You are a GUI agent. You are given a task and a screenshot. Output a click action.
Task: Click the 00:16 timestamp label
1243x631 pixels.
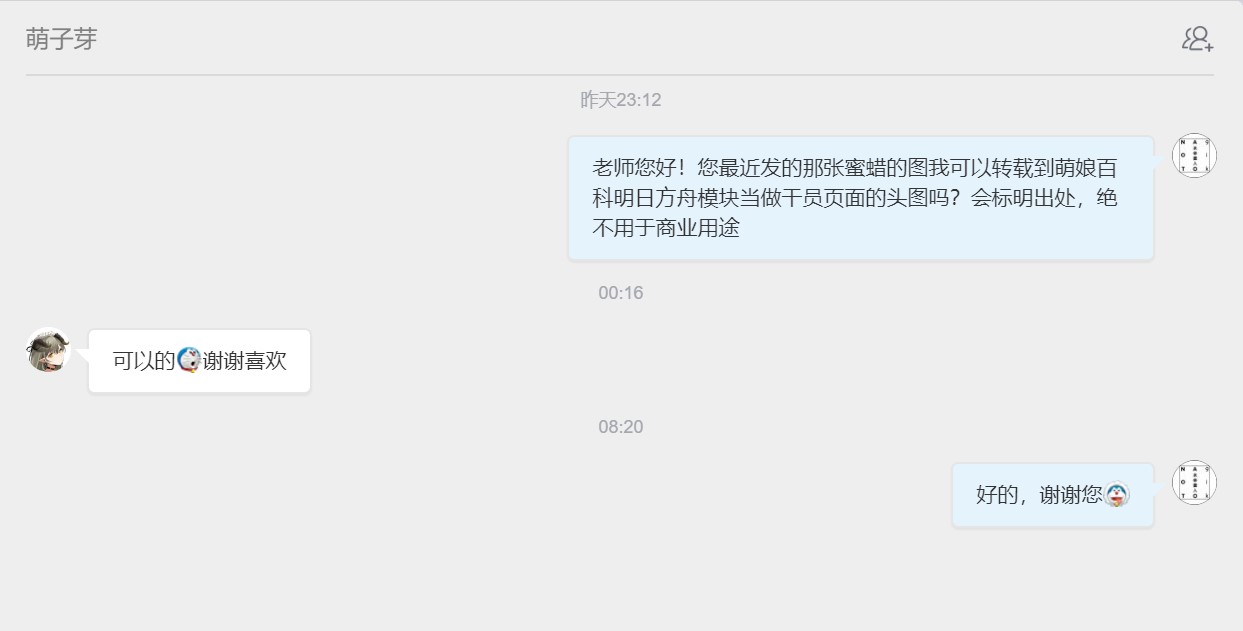(621, 293)
